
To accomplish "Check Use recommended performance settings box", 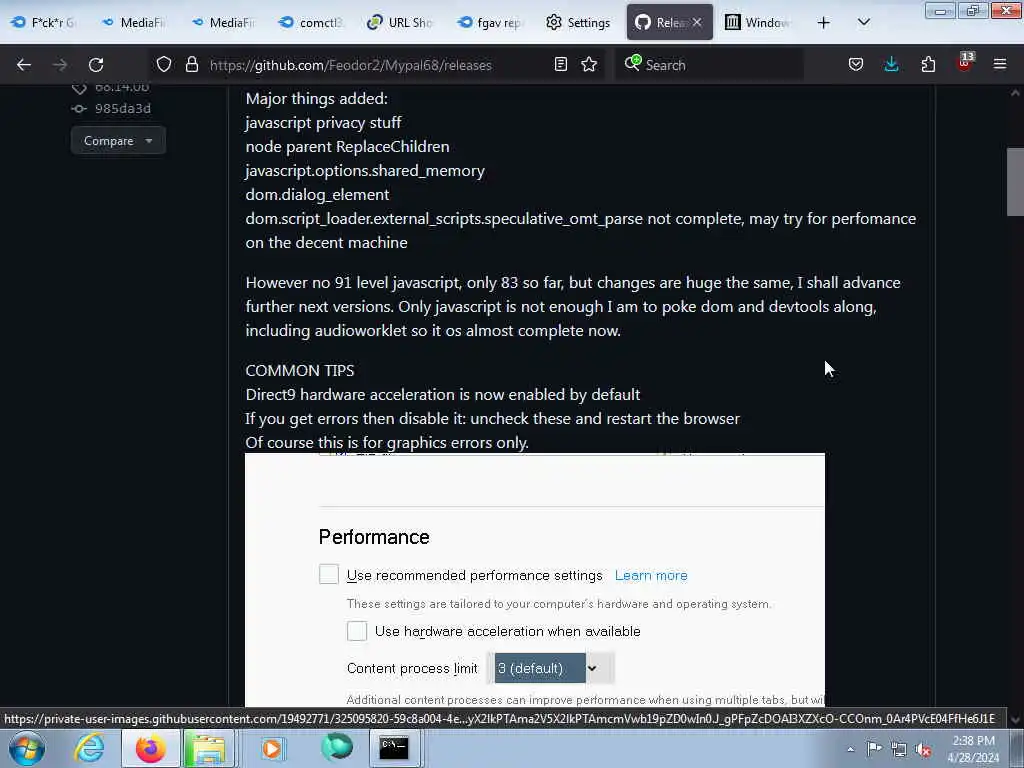I will (329, 575).
